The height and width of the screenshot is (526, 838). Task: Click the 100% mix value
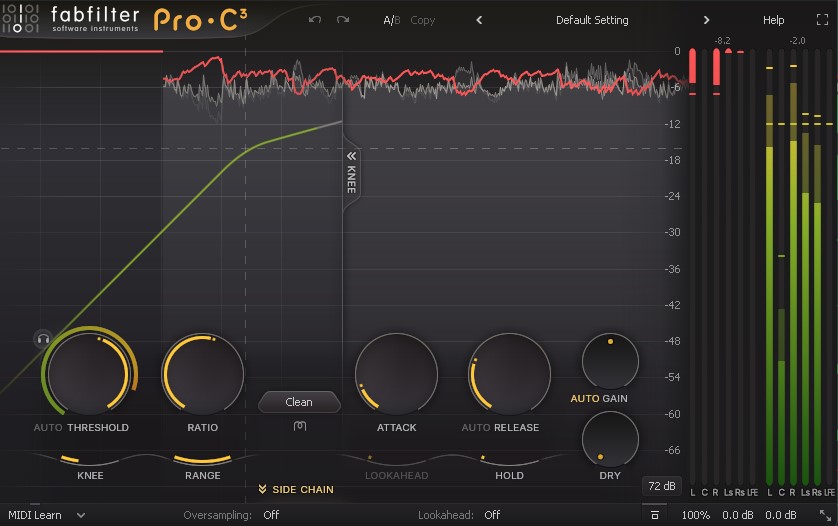695,515
